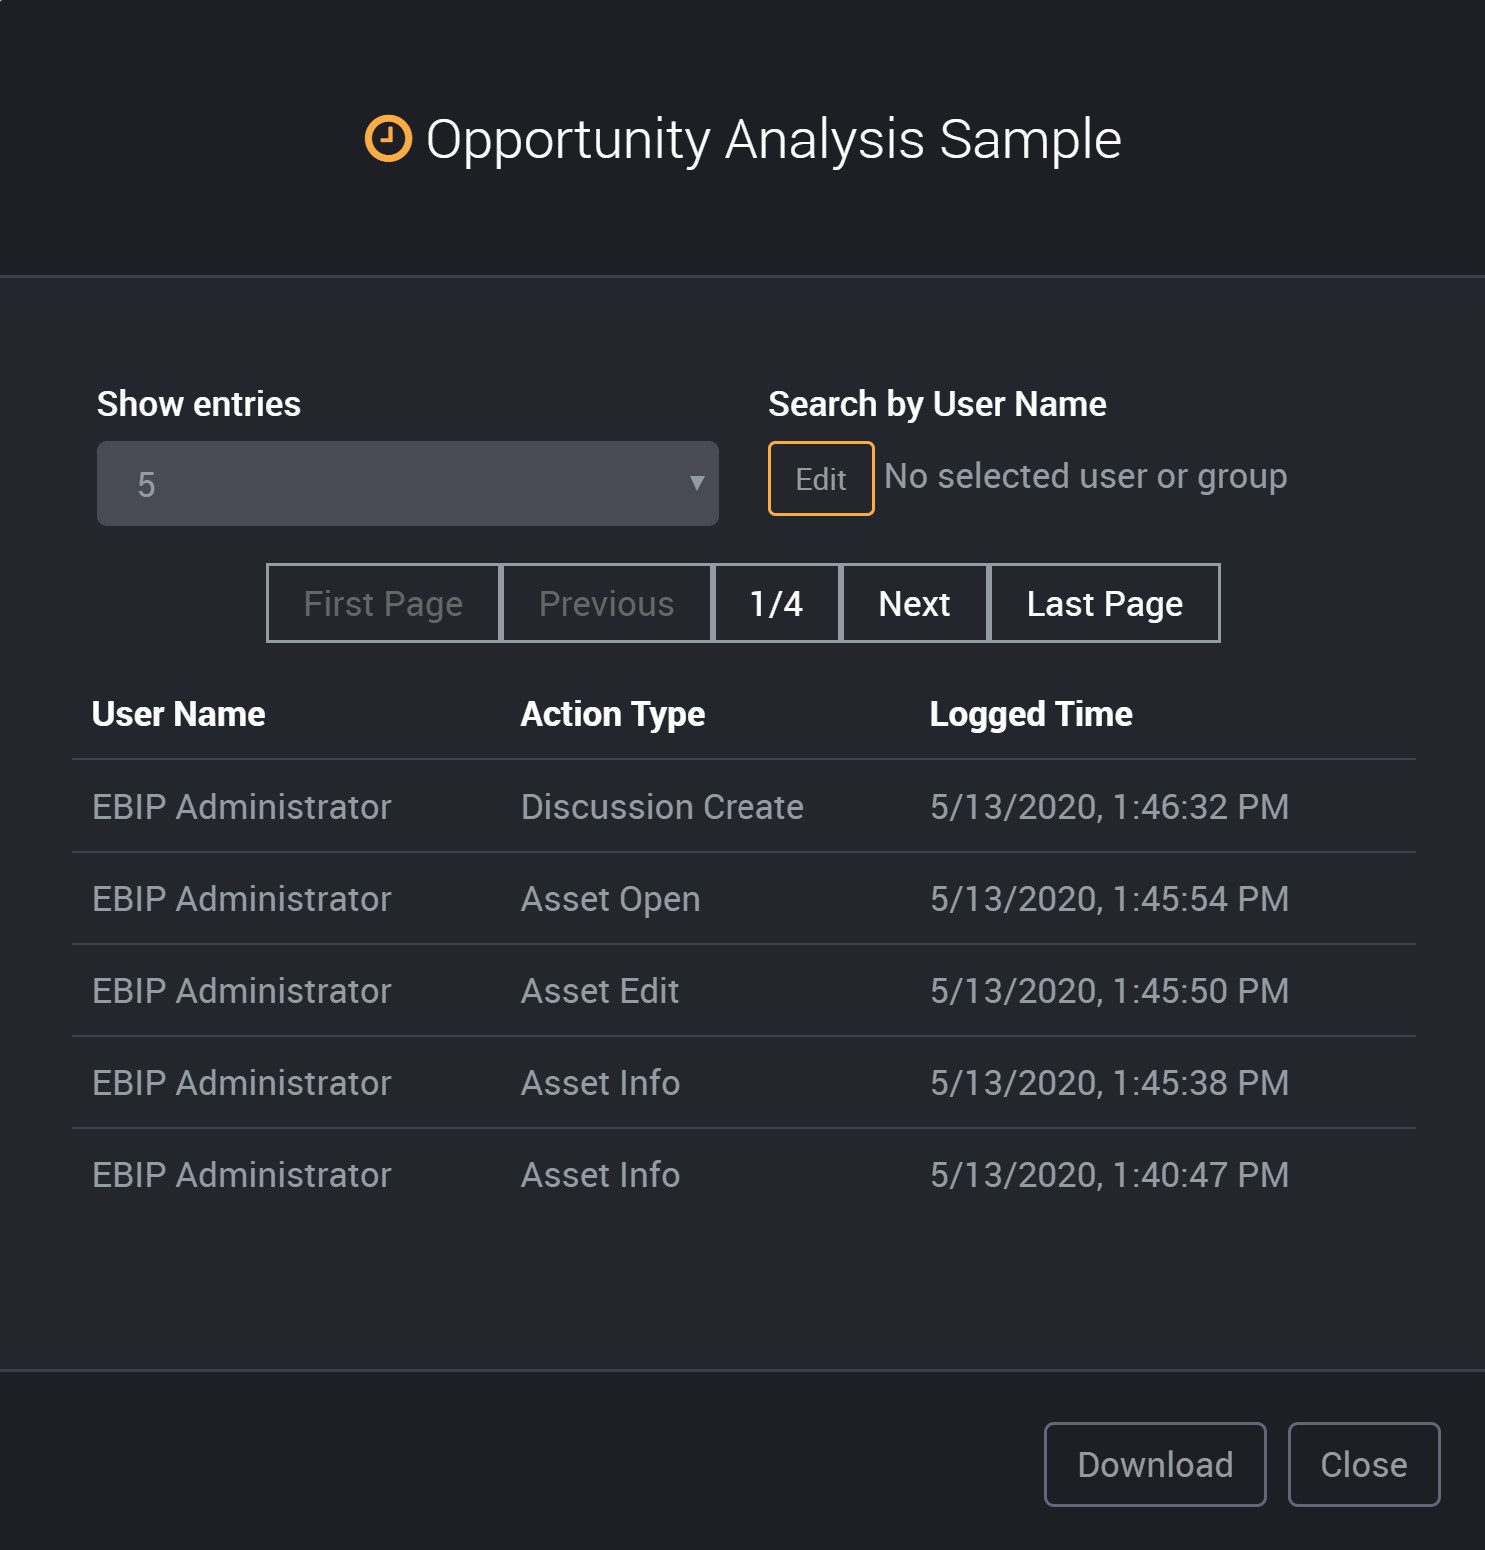Click the orange clock history icon

tap(388, 138)
